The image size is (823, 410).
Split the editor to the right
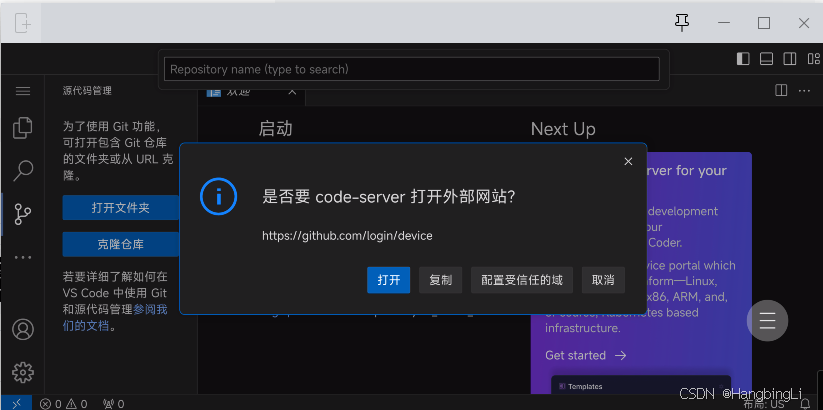pos(781,91)
